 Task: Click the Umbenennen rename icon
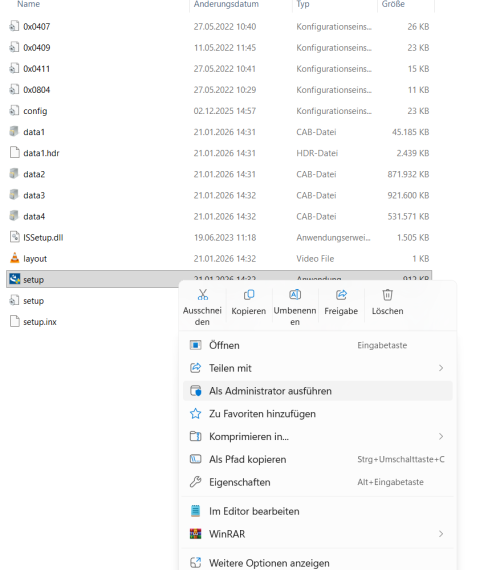(x=295, y=294)
